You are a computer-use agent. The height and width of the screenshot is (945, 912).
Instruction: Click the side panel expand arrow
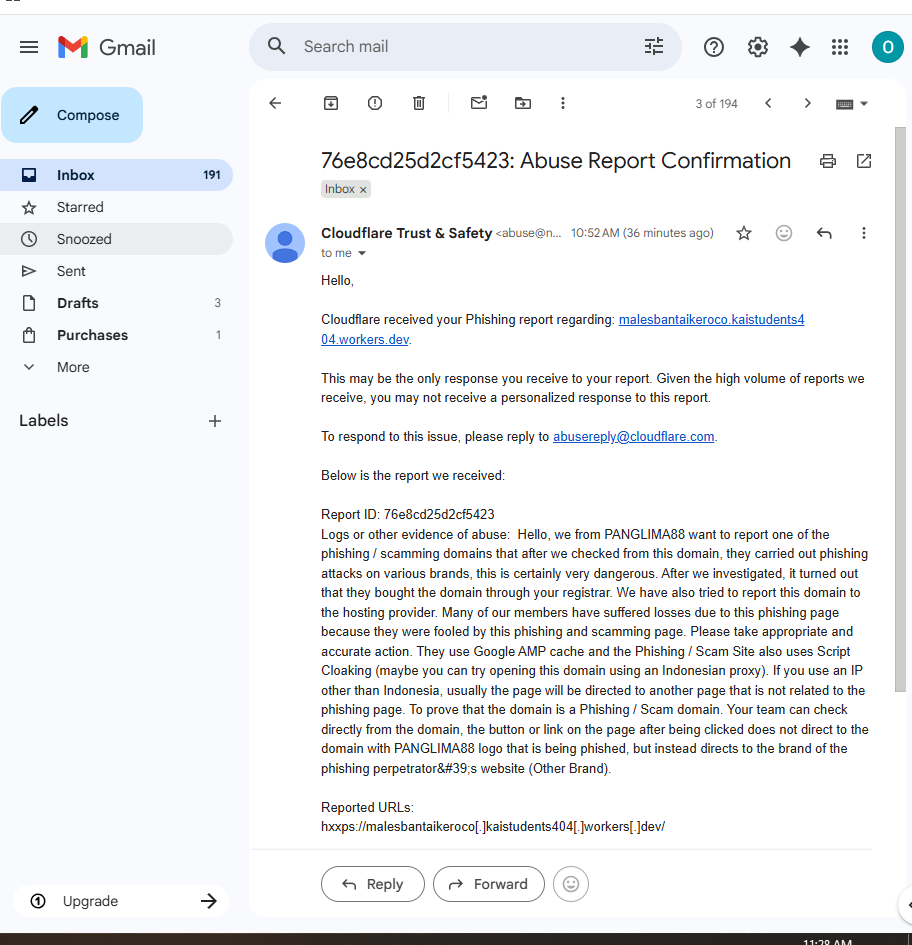(907, 905)
